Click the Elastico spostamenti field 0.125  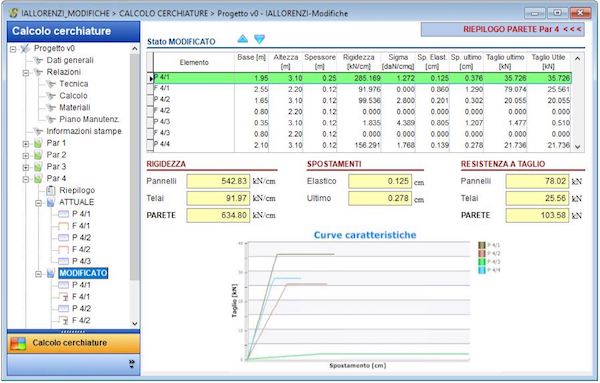click(x=380, y=181)
